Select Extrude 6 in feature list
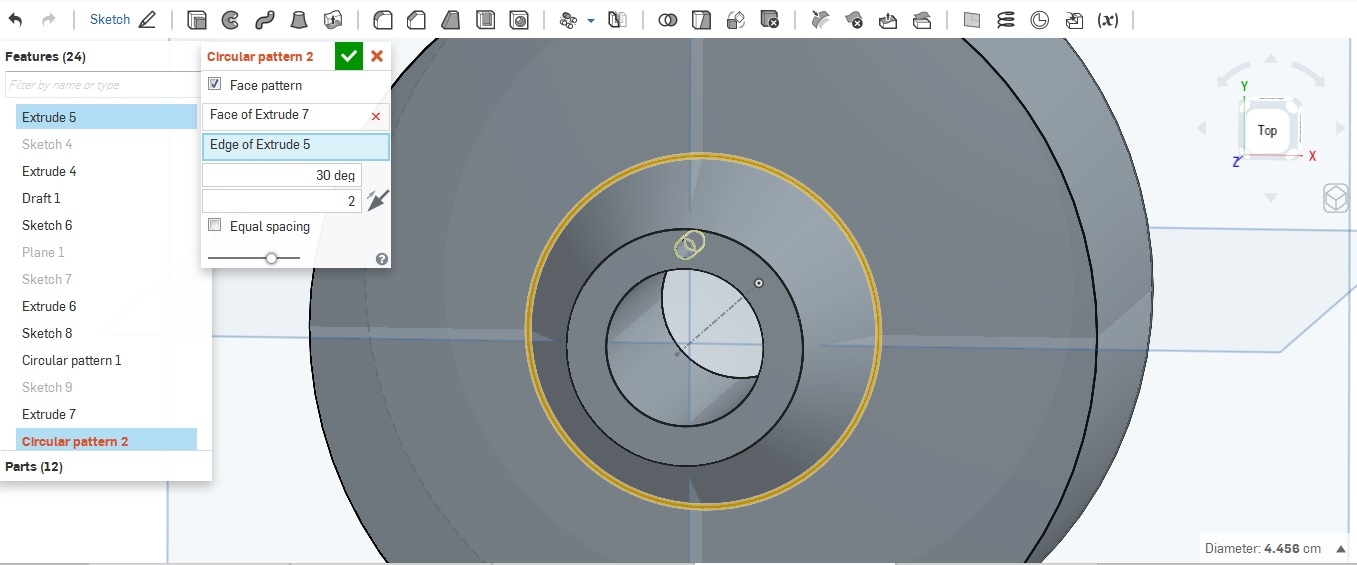This screenshot has width=1357, height=565. point(106,306)
